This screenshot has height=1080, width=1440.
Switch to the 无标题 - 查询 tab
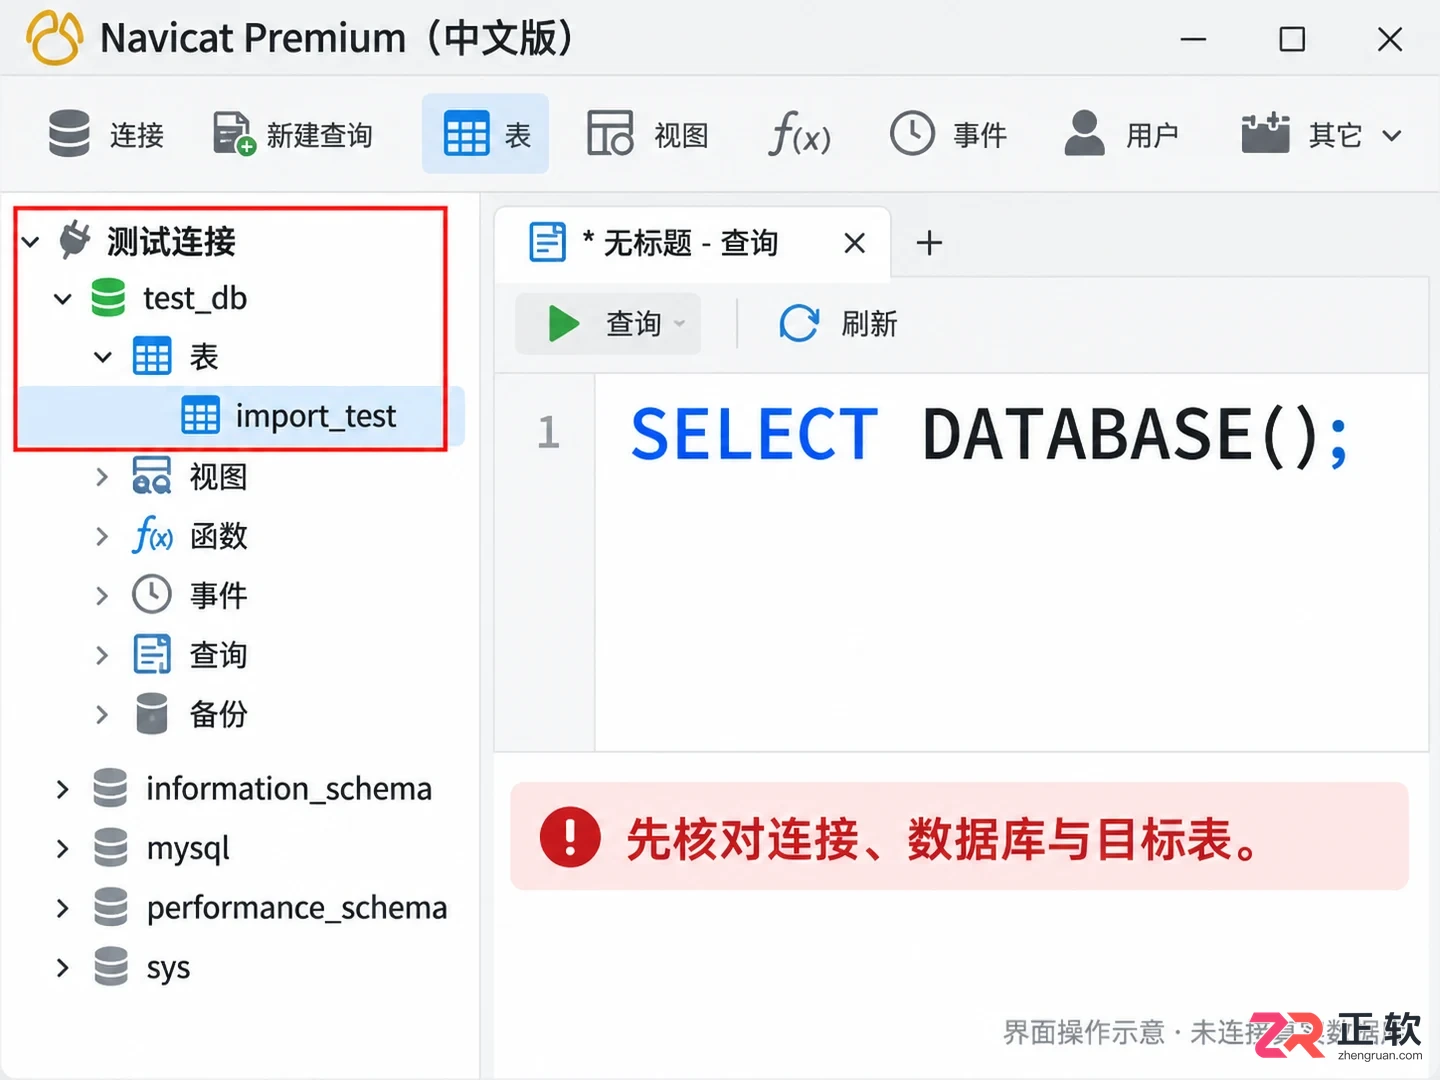(x=691, y=243)
